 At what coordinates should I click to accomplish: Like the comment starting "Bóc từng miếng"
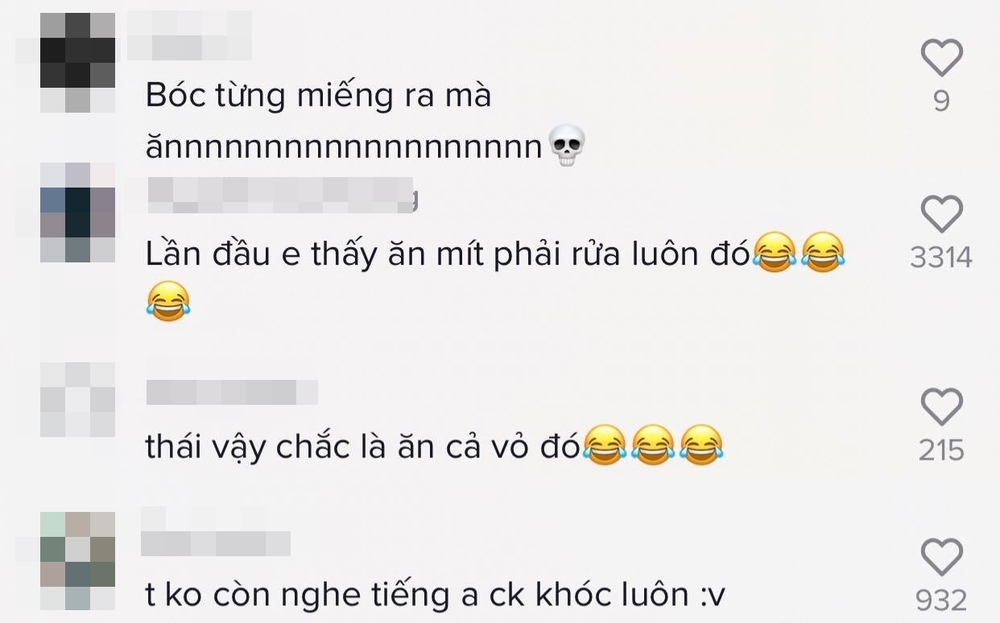[941, 57]
